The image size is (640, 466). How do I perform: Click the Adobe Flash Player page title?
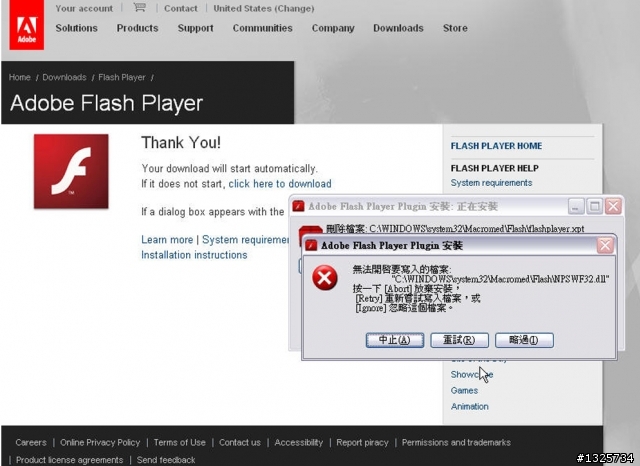coord(107,103)
